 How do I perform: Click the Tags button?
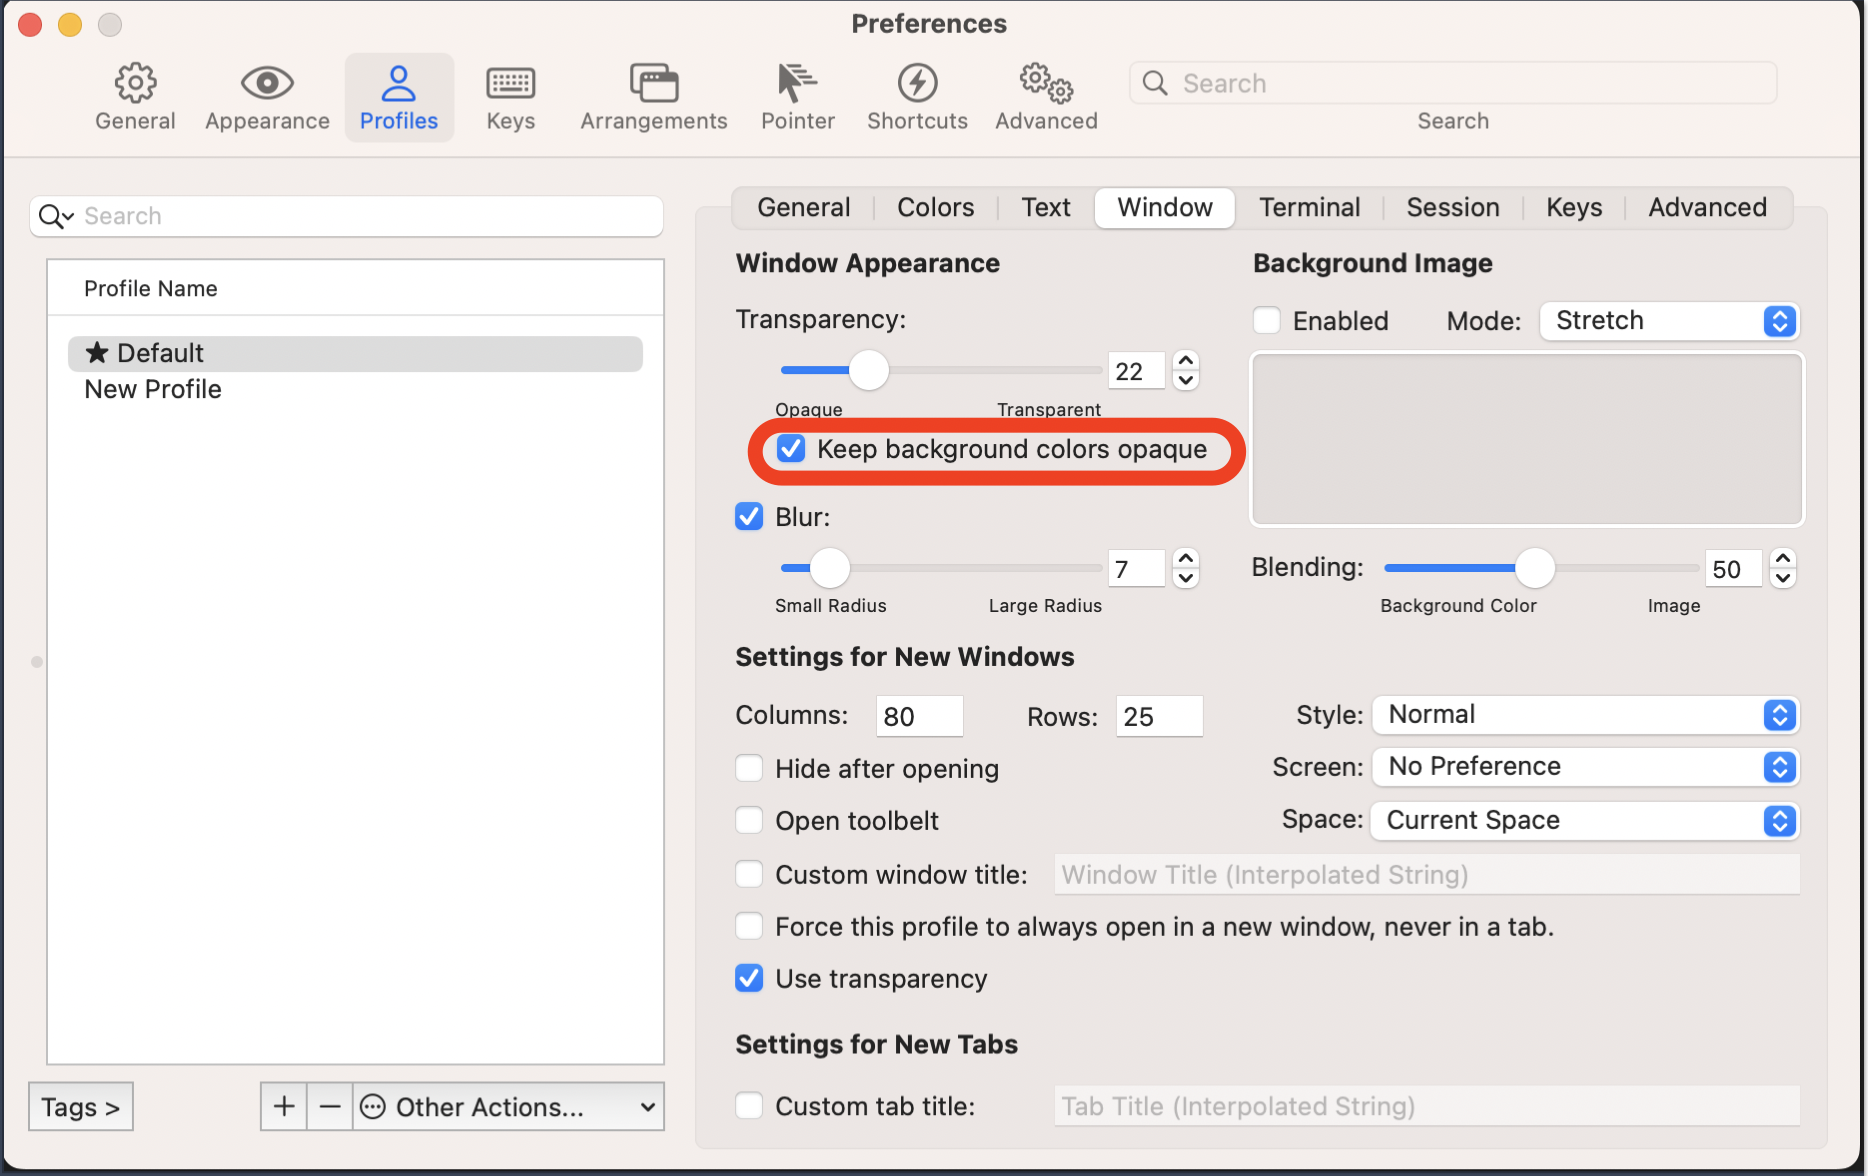(80, 1106)
